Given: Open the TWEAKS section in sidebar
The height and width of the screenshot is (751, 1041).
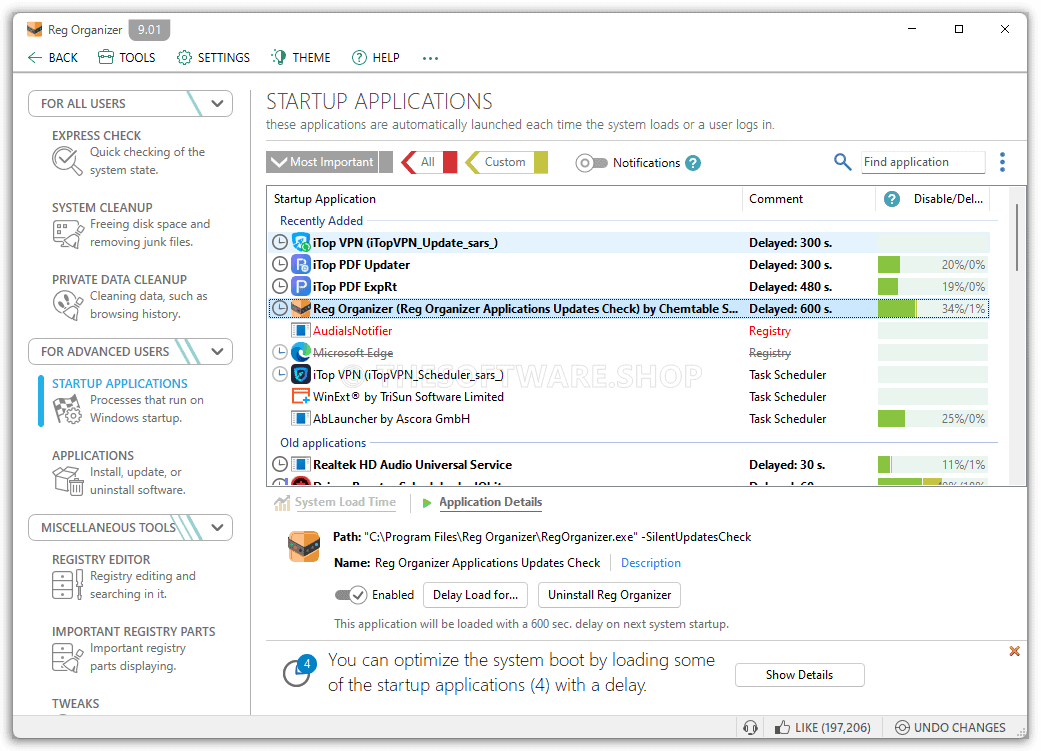Looking at the screenshot, I should tap(76, 703).
